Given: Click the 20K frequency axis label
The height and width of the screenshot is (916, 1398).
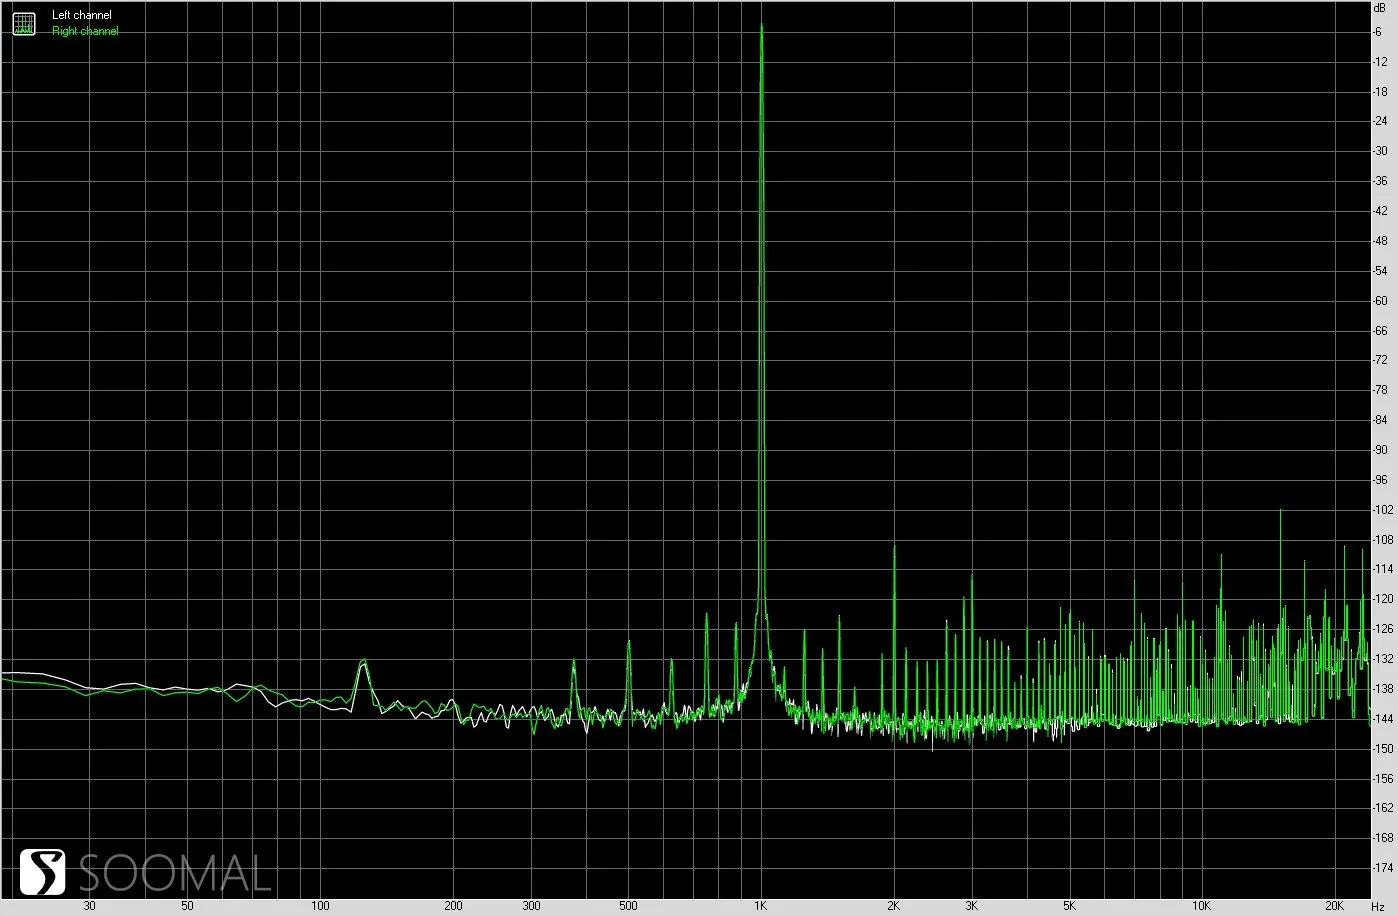Looking at the screenshot, I should point(1335,906).
